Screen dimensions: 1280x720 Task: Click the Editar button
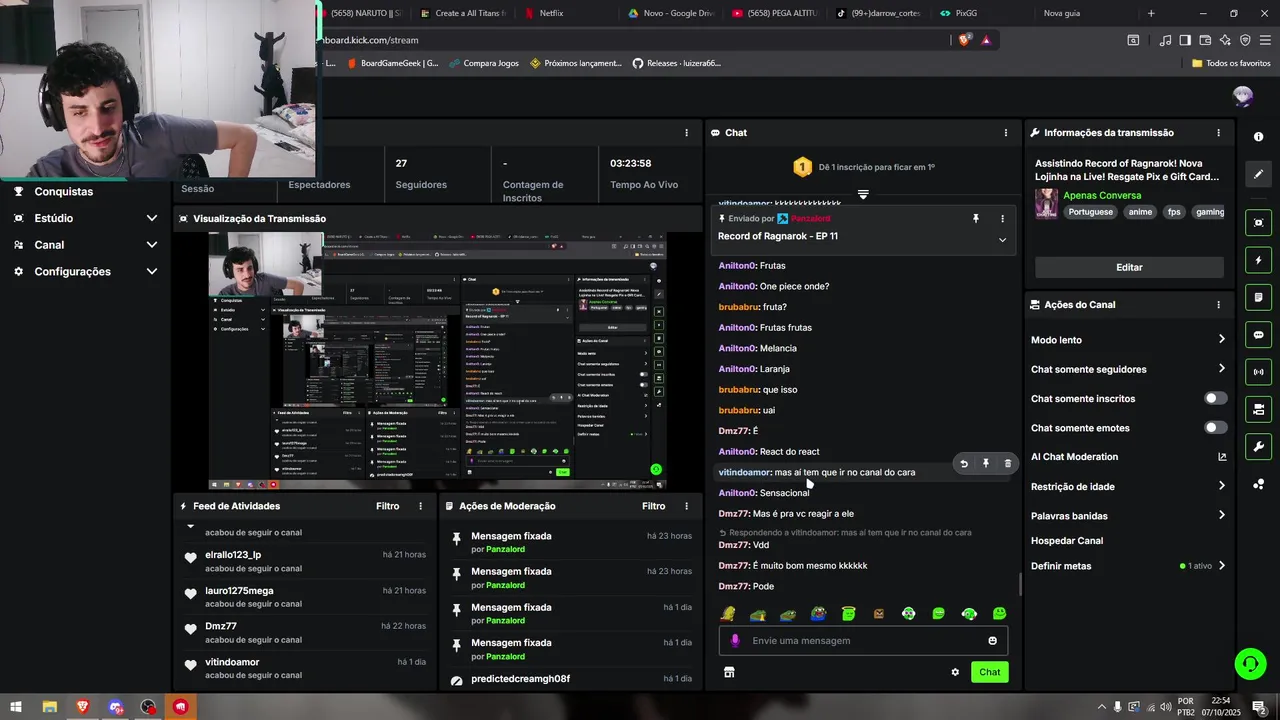click(1129, 267)
